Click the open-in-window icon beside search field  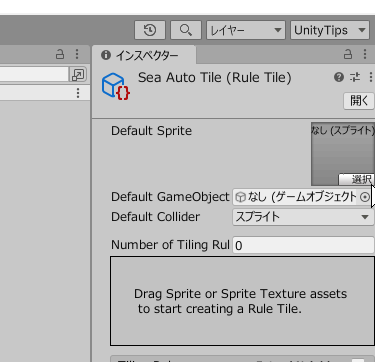tap(78, 75)
